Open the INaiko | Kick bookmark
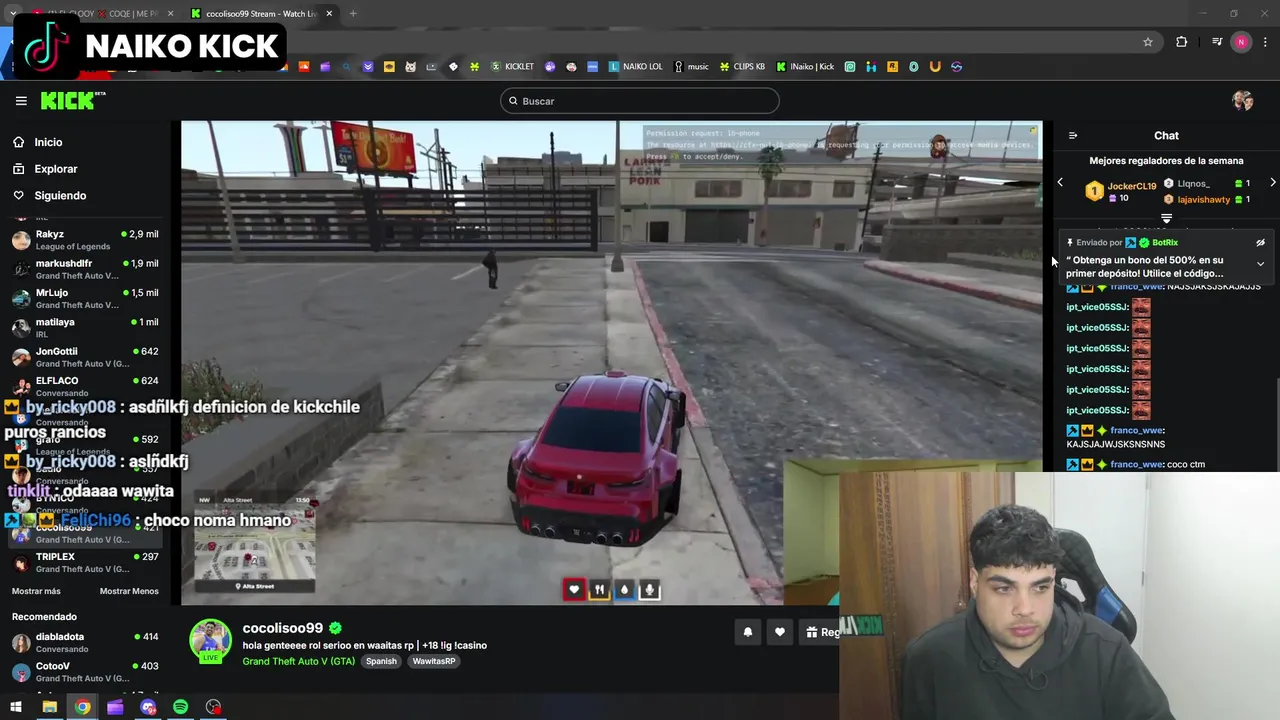Screen dimensions: 1280x720 (805, 67)
